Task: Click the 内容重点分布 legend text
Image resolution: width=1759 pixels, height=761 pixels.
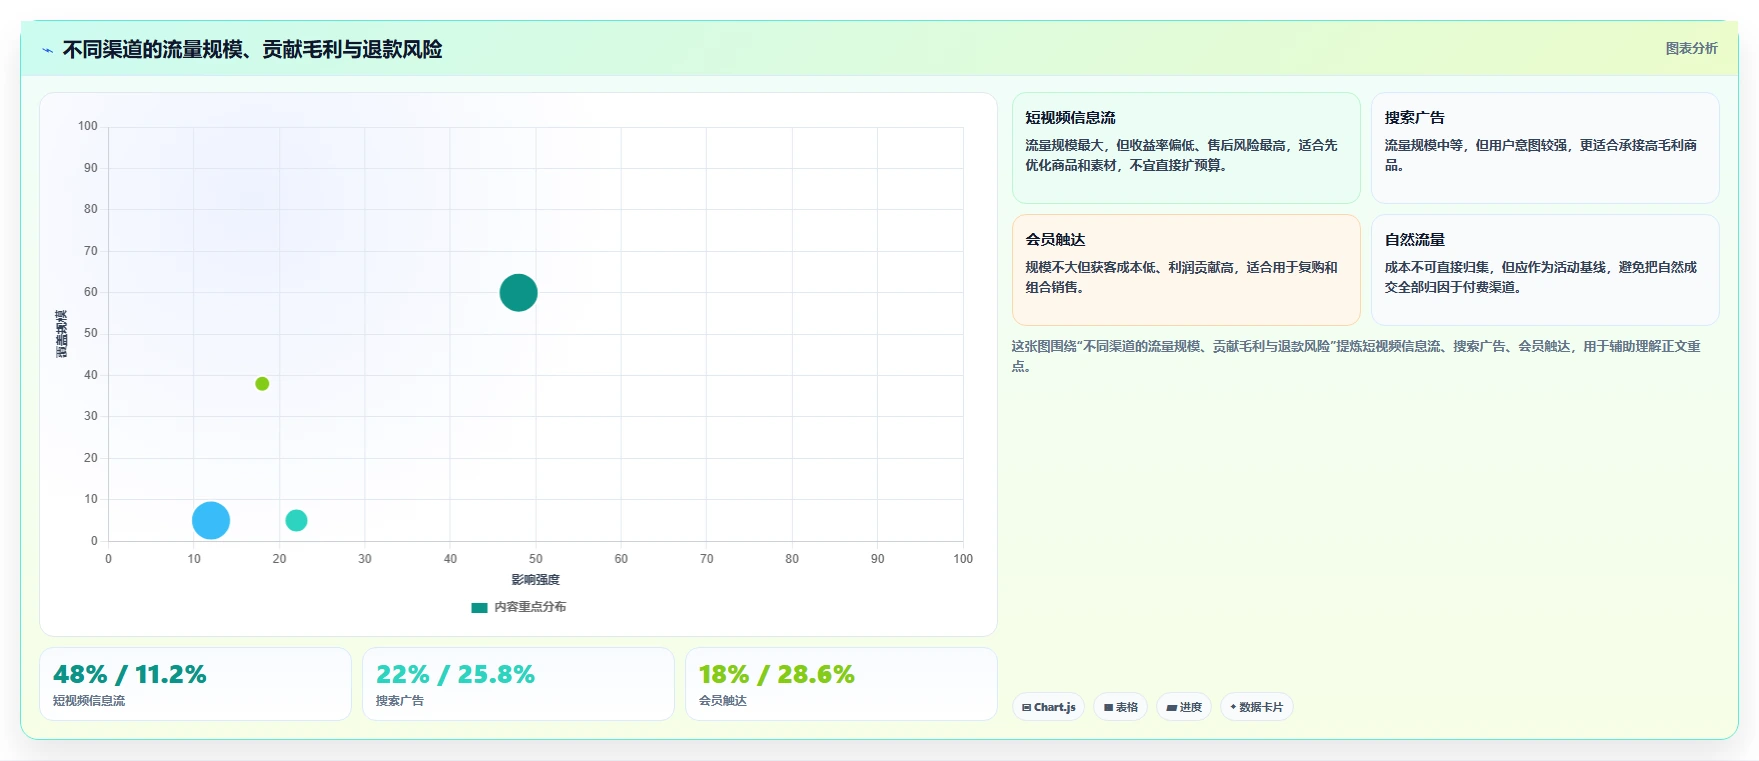Action: coord(530,607)
